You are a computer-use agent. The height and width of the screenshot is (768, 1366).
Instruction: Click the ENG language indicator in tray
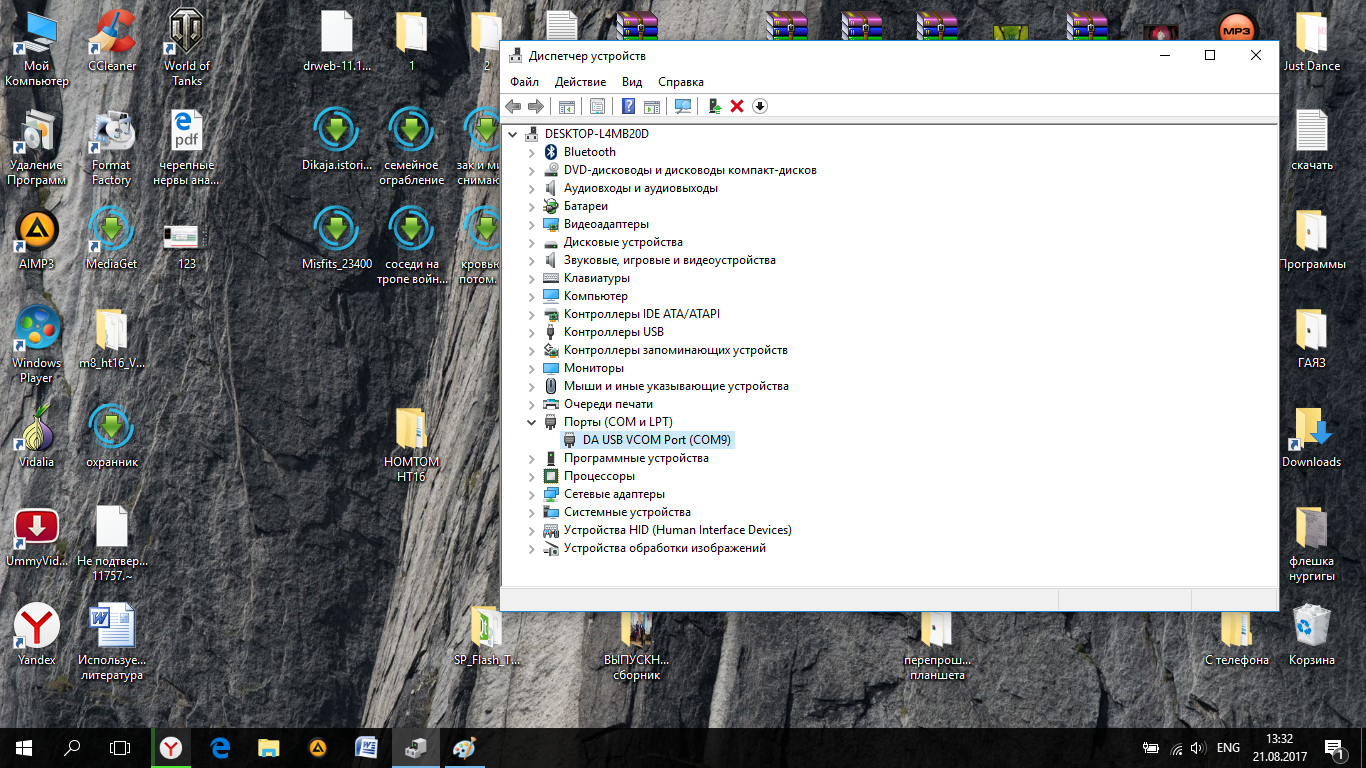click(x=1228, y=748)
